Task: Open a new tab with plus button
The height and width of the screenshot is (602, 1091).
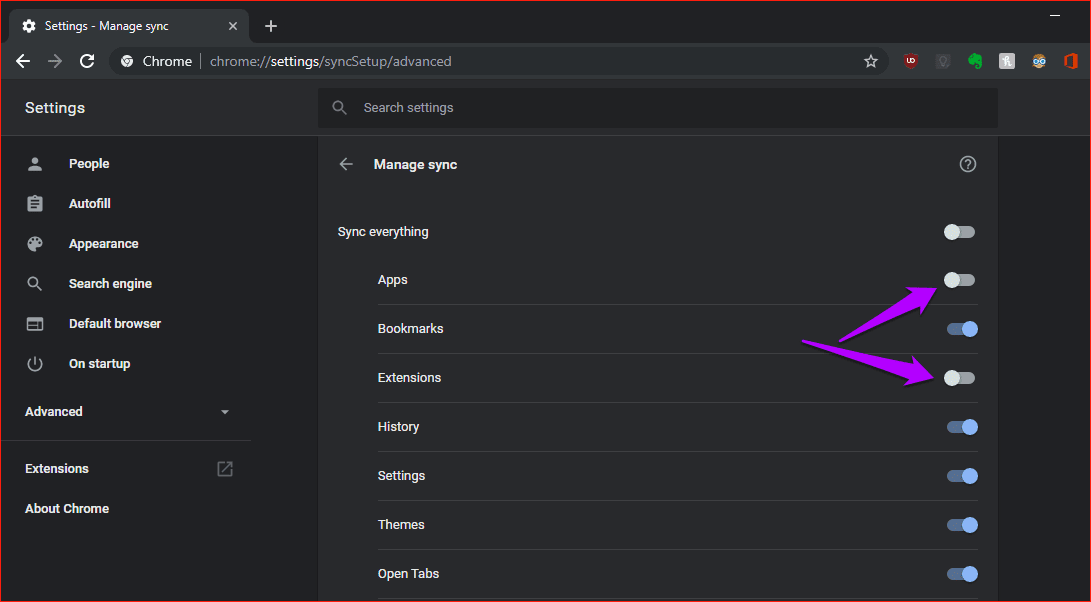Action: [271, 26]
